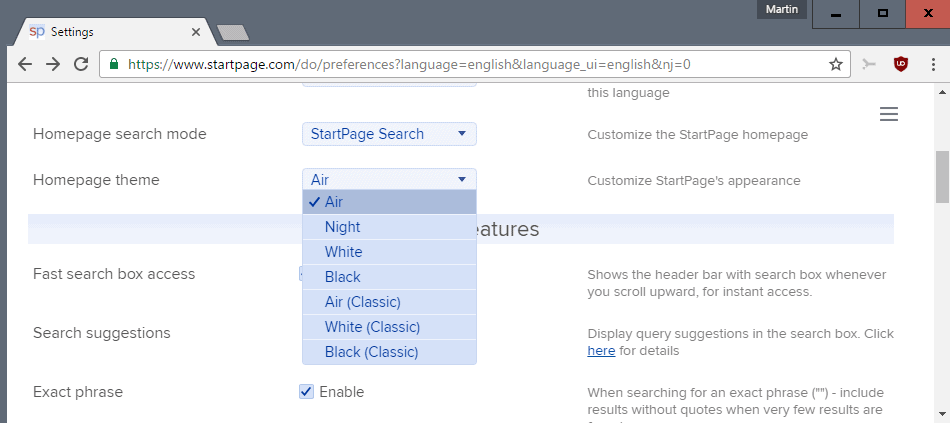Bookmark this page with the star icon
This screenshot has height=423, width=950.
pos(836,64)
